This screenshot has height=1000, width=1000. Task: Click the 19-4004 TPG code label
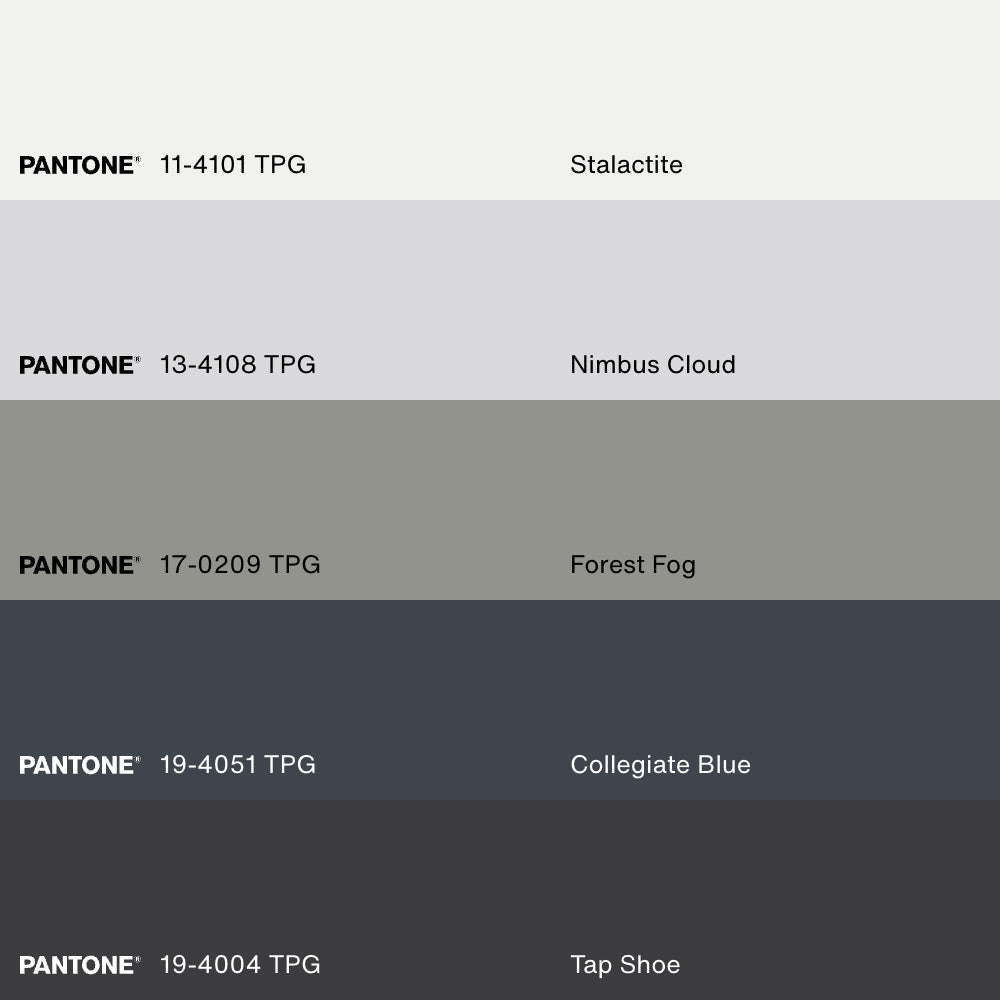[x=240, y=965]
